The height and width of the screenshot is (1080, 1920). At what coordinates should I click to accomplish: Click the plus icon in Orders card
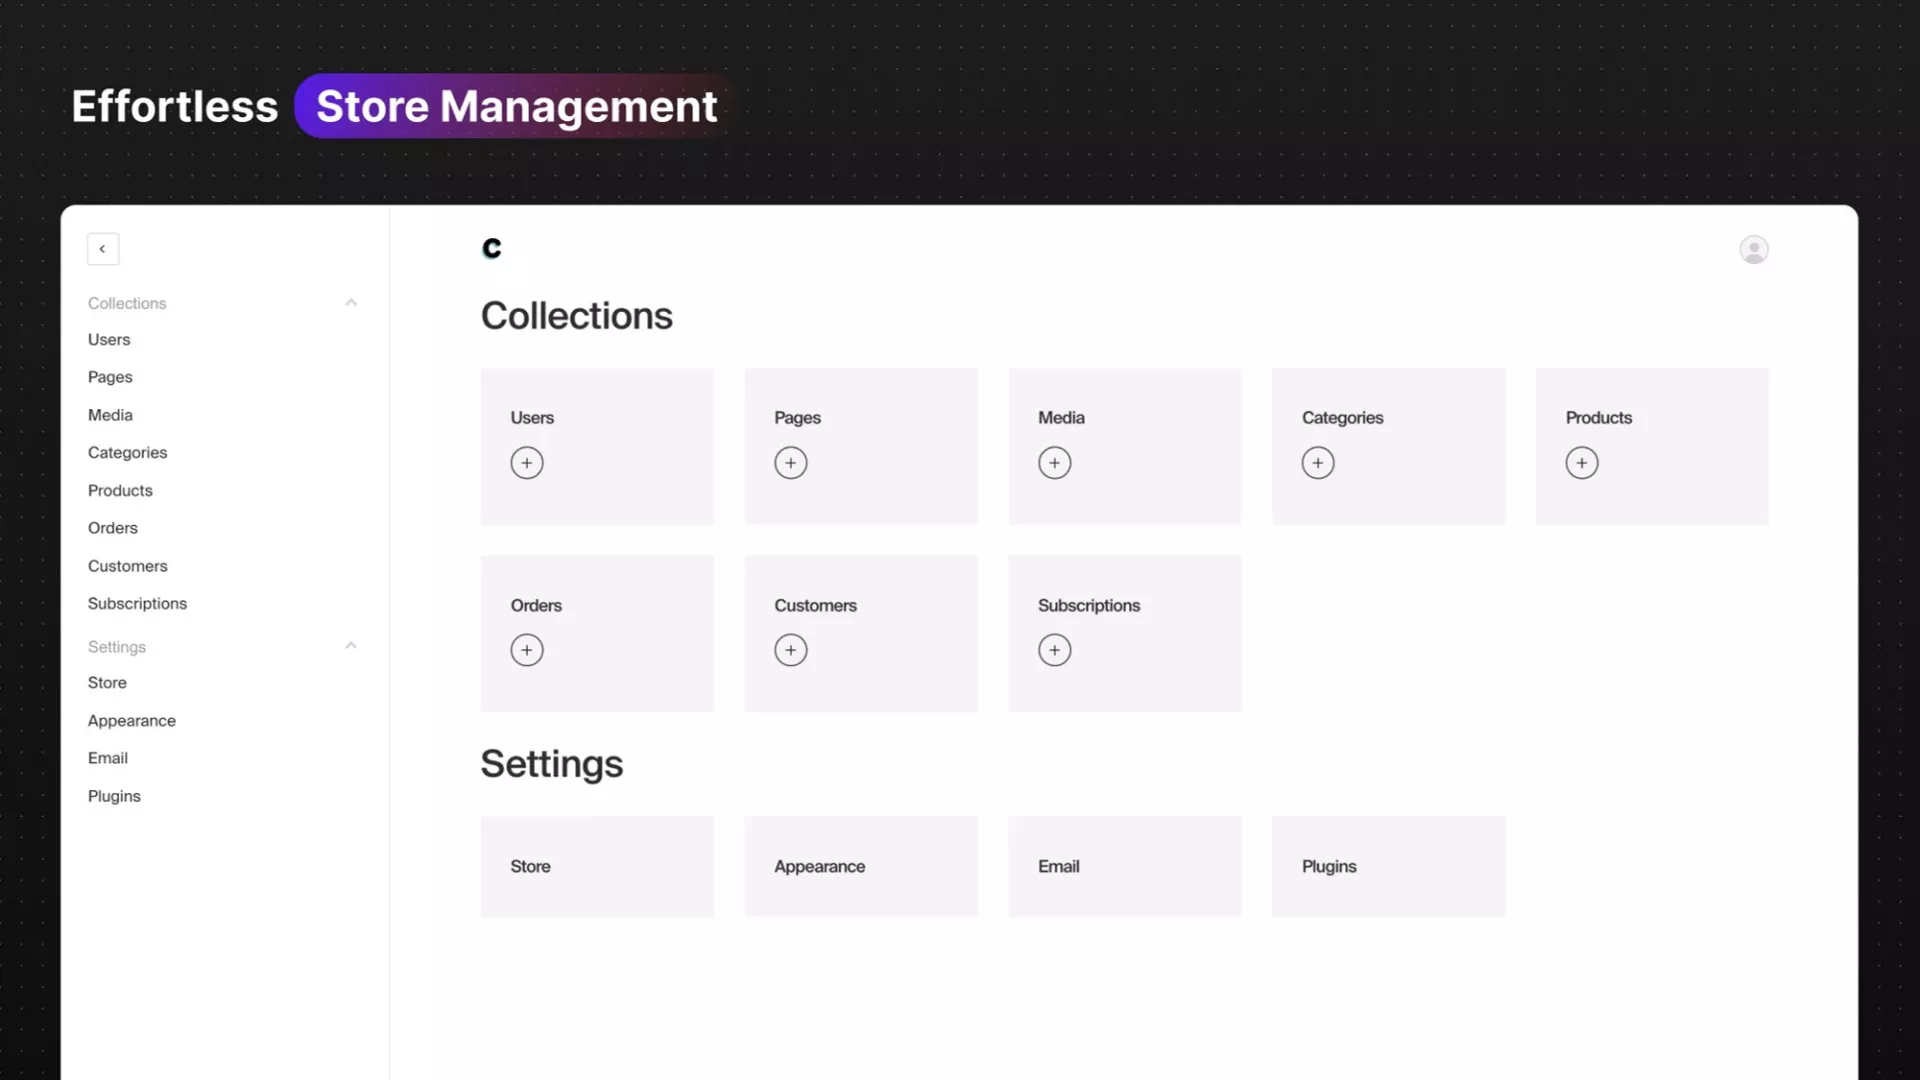[527, 650]
